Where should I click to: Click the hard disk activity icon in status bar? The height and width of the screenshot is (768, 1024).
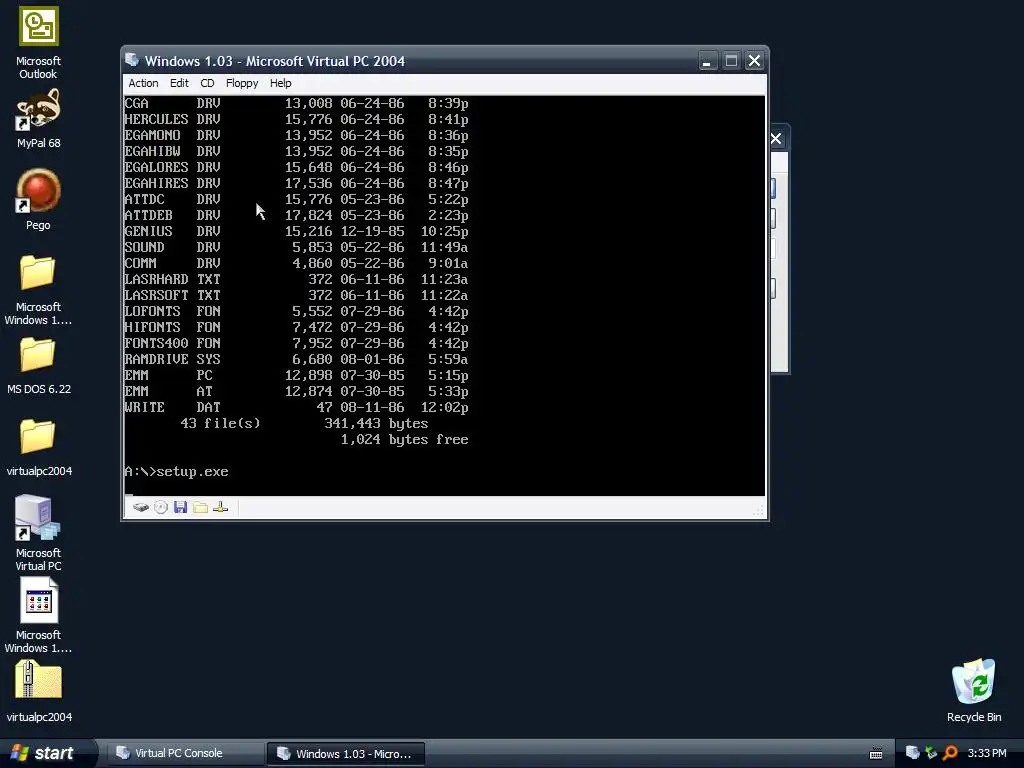point(140,507)
